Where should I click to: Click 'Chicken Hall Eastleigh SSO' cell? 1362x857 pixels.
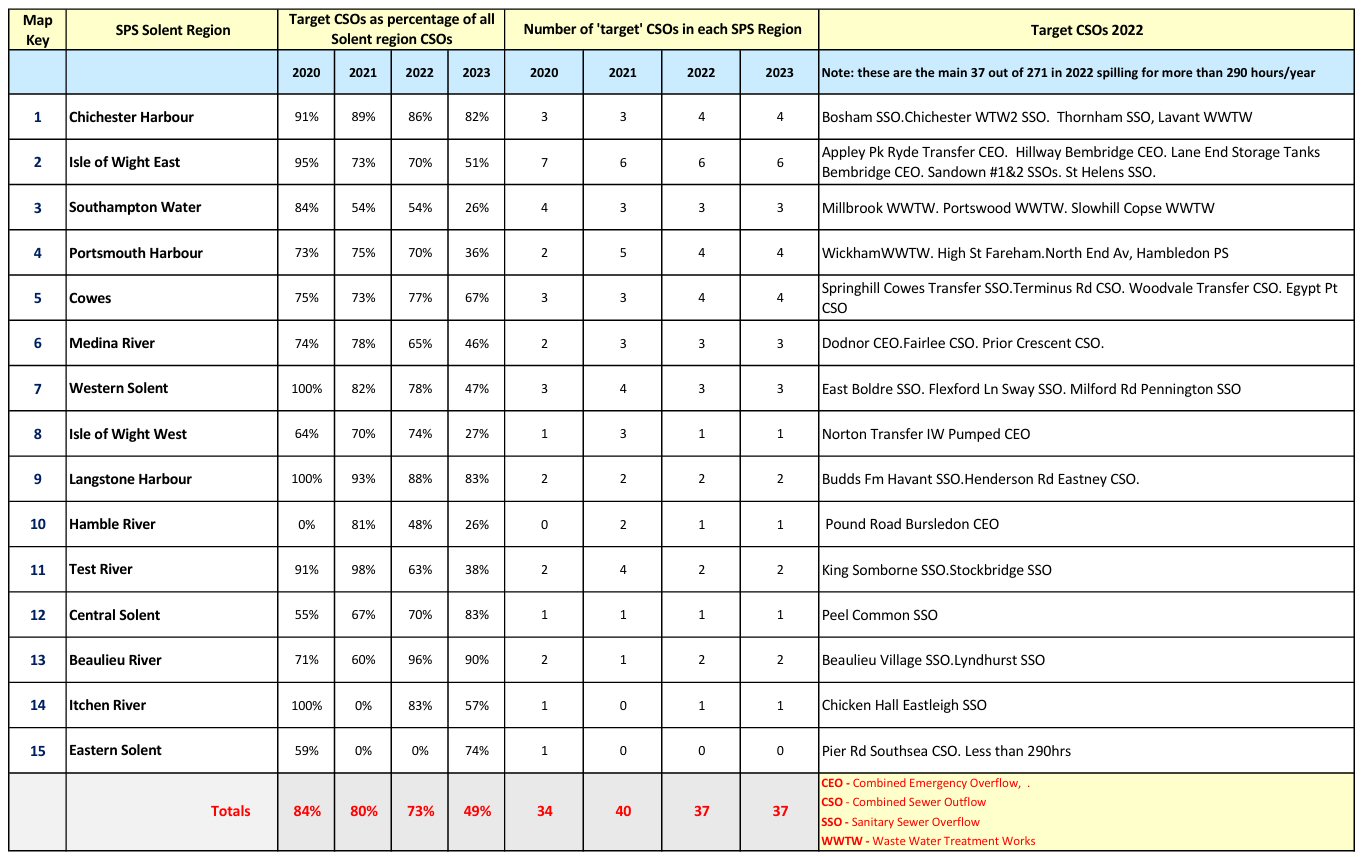(903, 705)
